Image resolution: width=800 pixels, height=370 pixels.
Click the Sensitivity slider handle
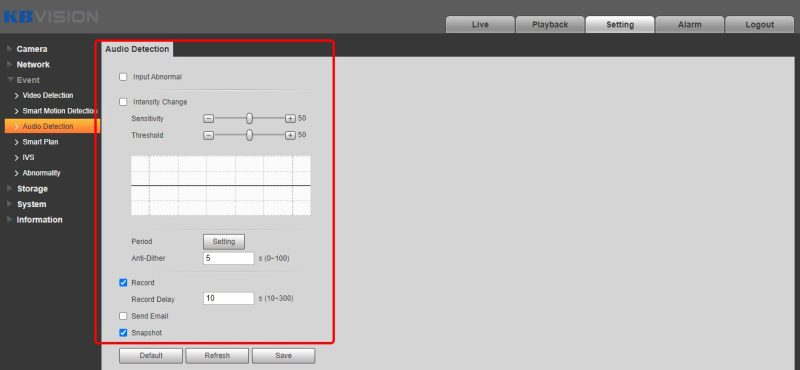(249, 118)
